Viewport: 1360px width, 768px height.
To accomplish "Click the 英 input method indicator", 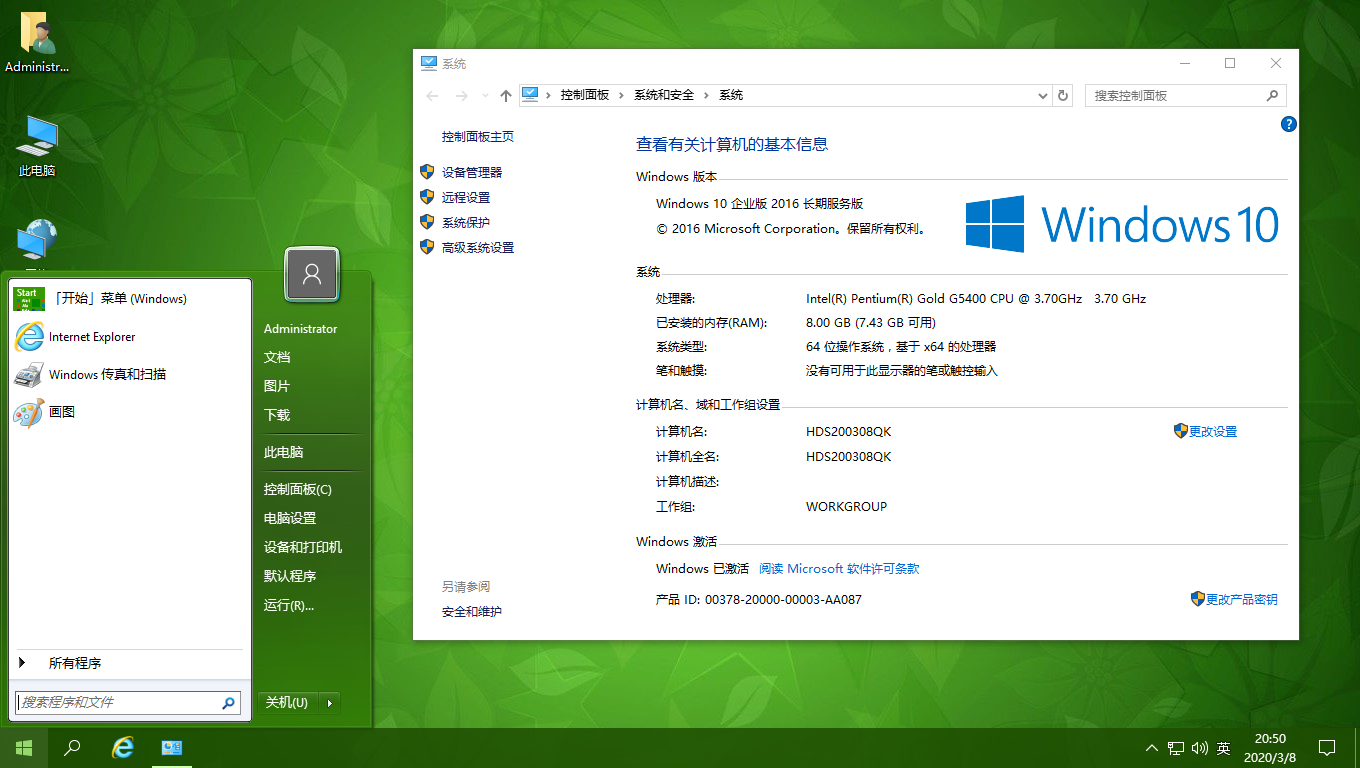I will [x=1223, y=748].
